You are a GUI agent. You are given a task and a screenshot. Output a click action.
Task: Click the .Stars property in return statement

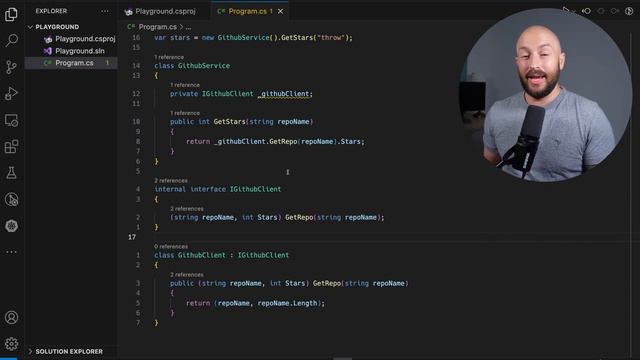point(351,142)
